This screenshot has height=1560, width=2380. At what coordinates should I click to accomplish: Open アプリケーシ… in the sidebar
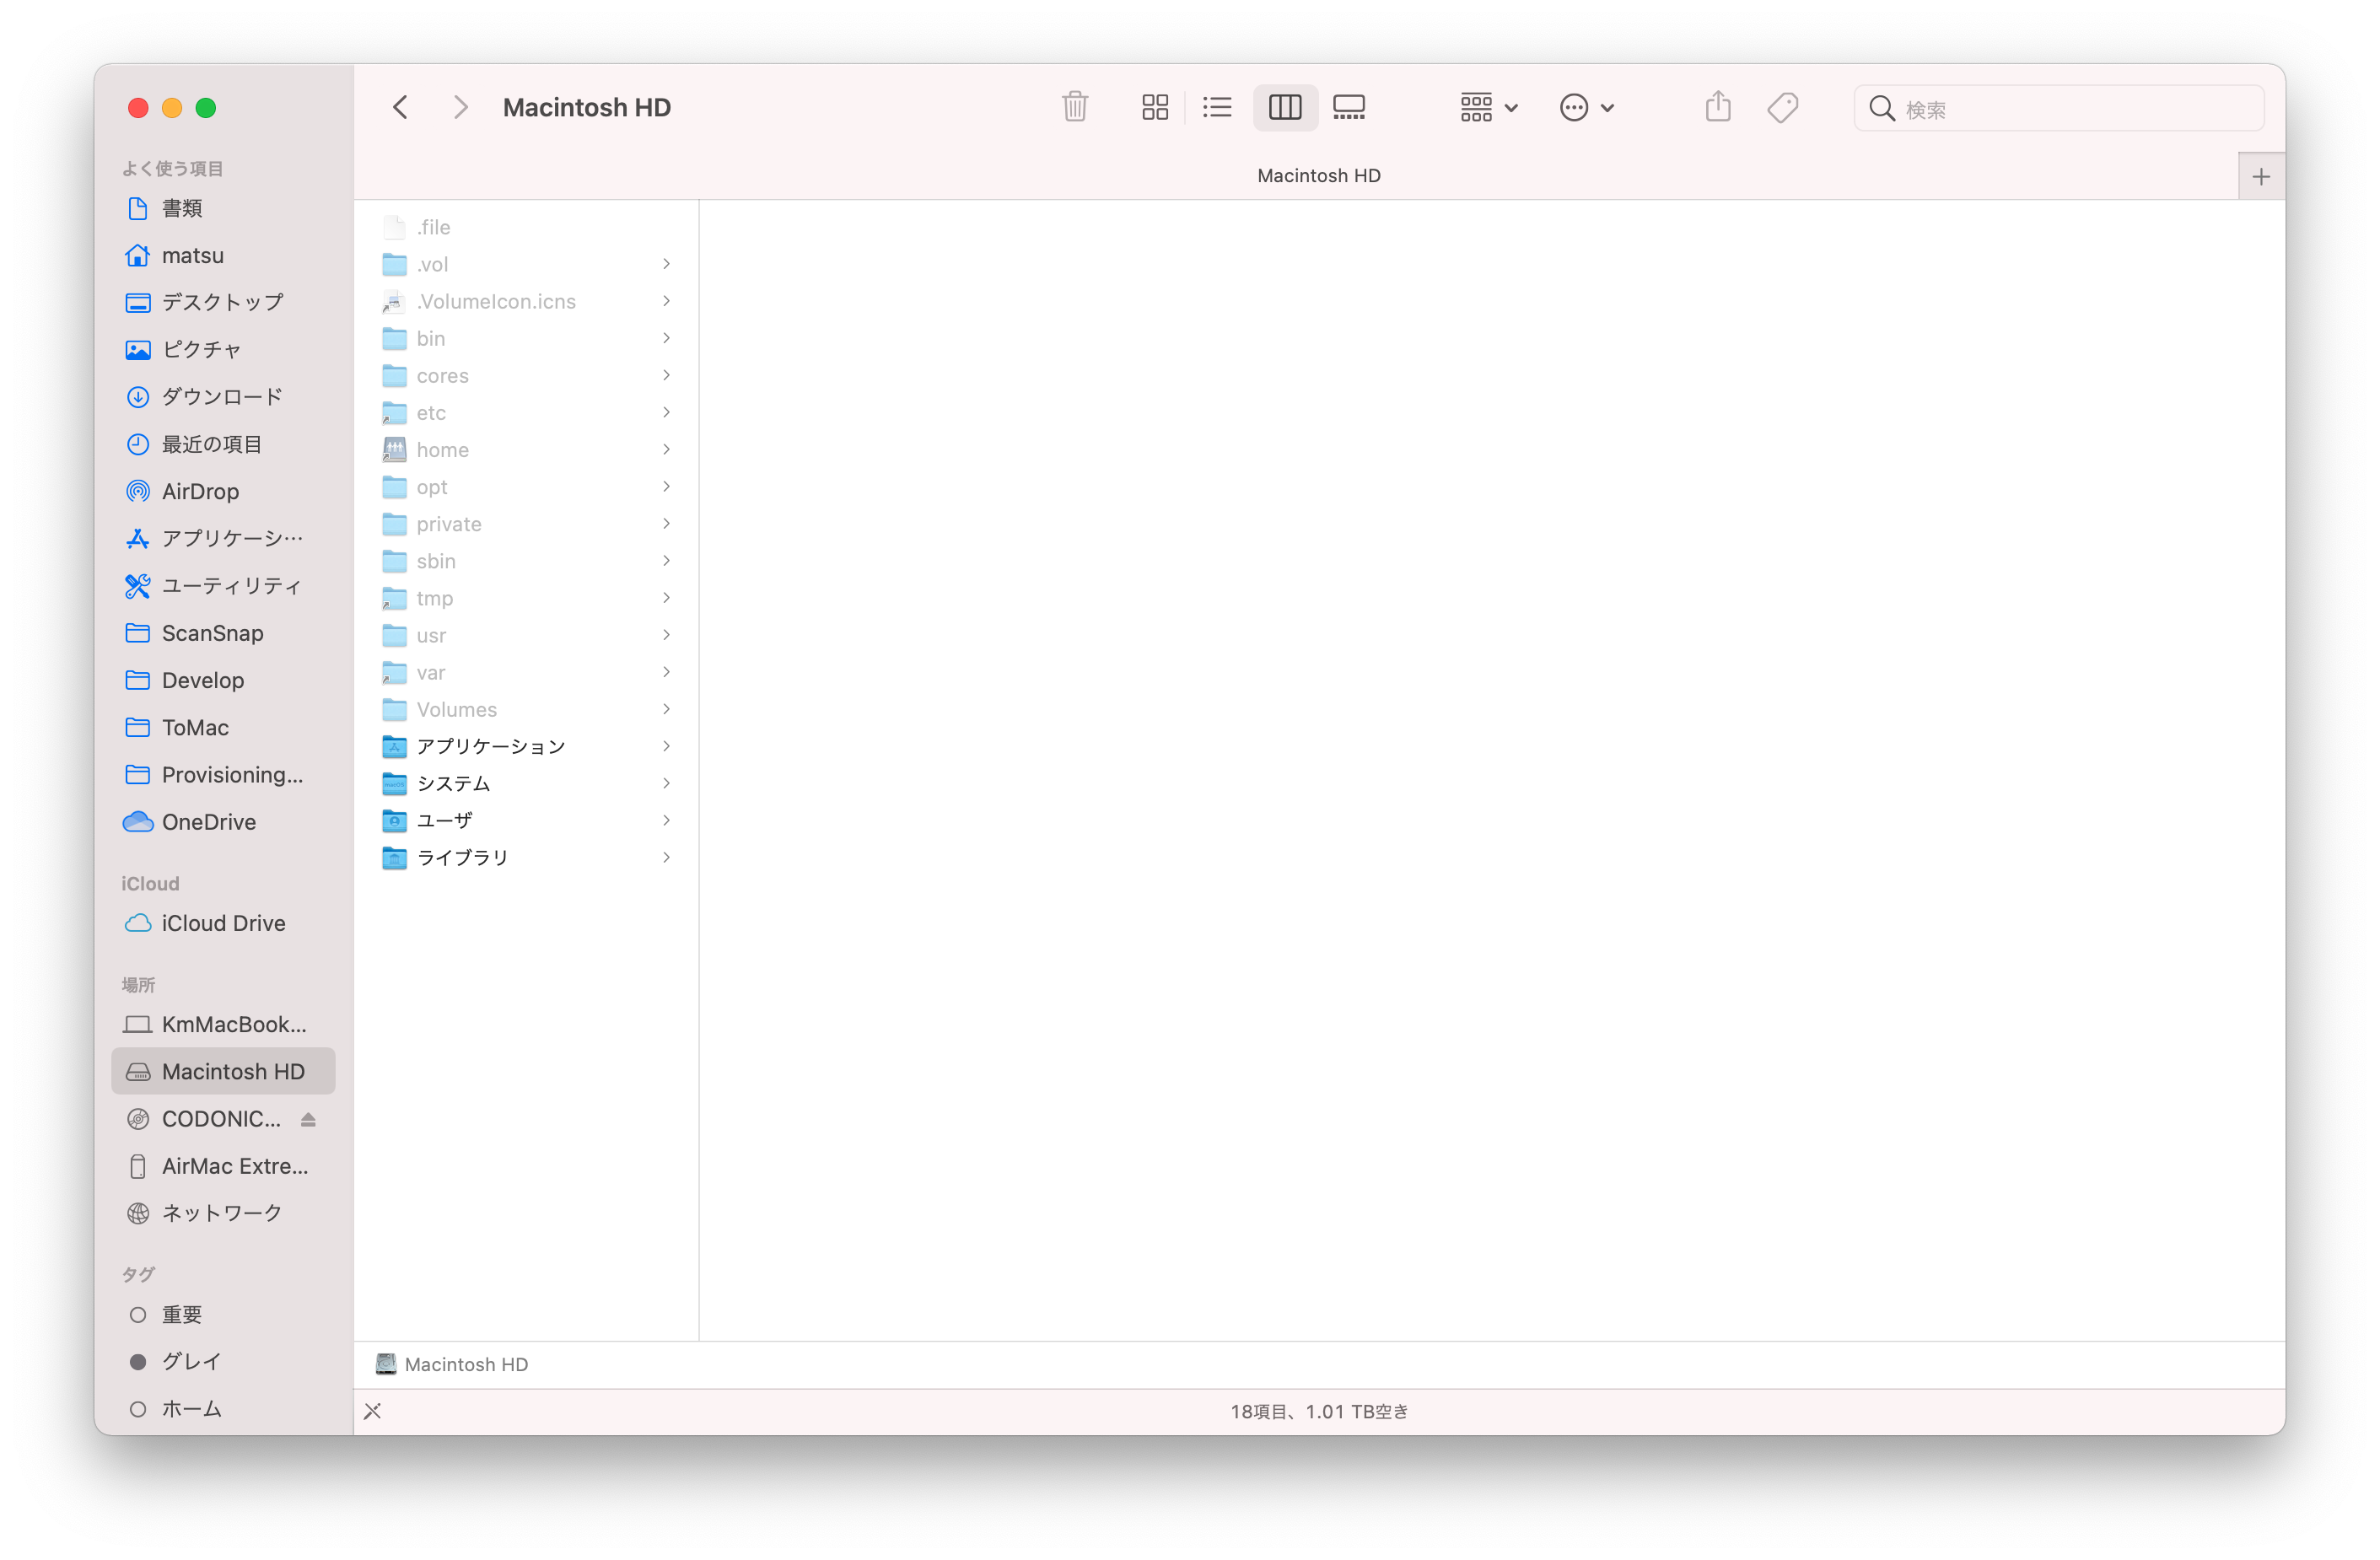(223, 538)
